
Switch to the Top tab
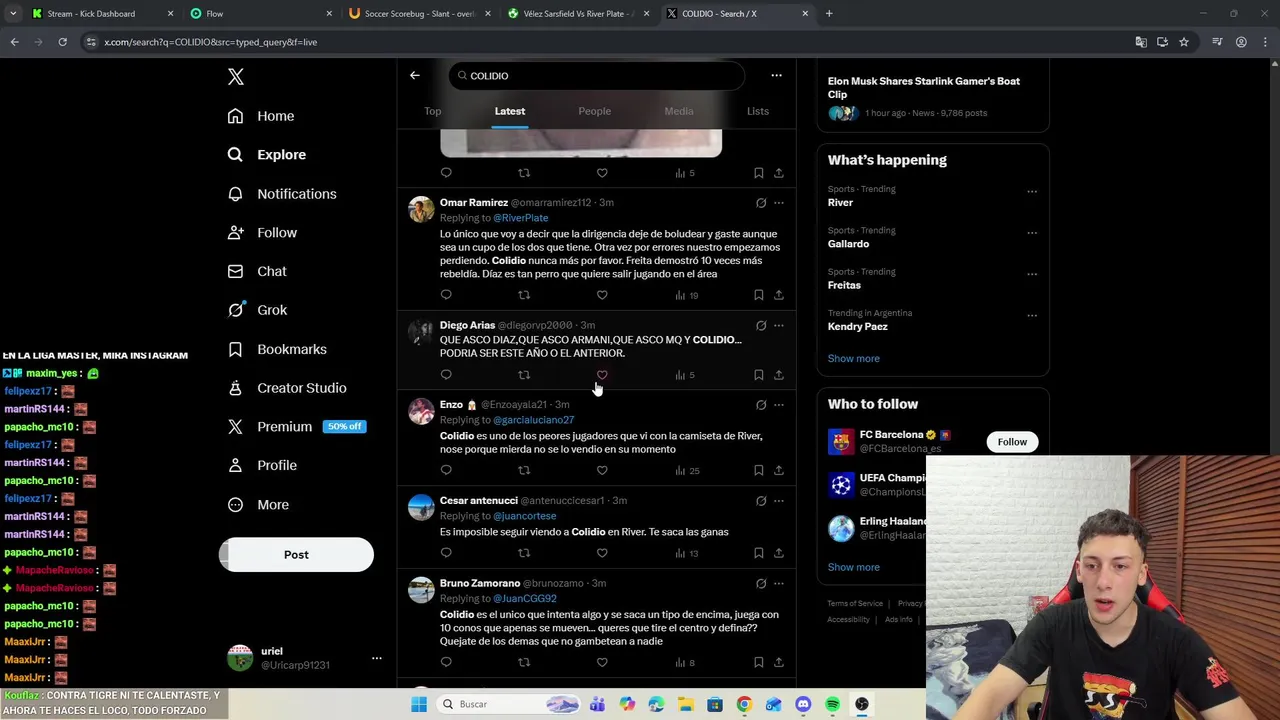pyautogui.click(x=432, y=111)
